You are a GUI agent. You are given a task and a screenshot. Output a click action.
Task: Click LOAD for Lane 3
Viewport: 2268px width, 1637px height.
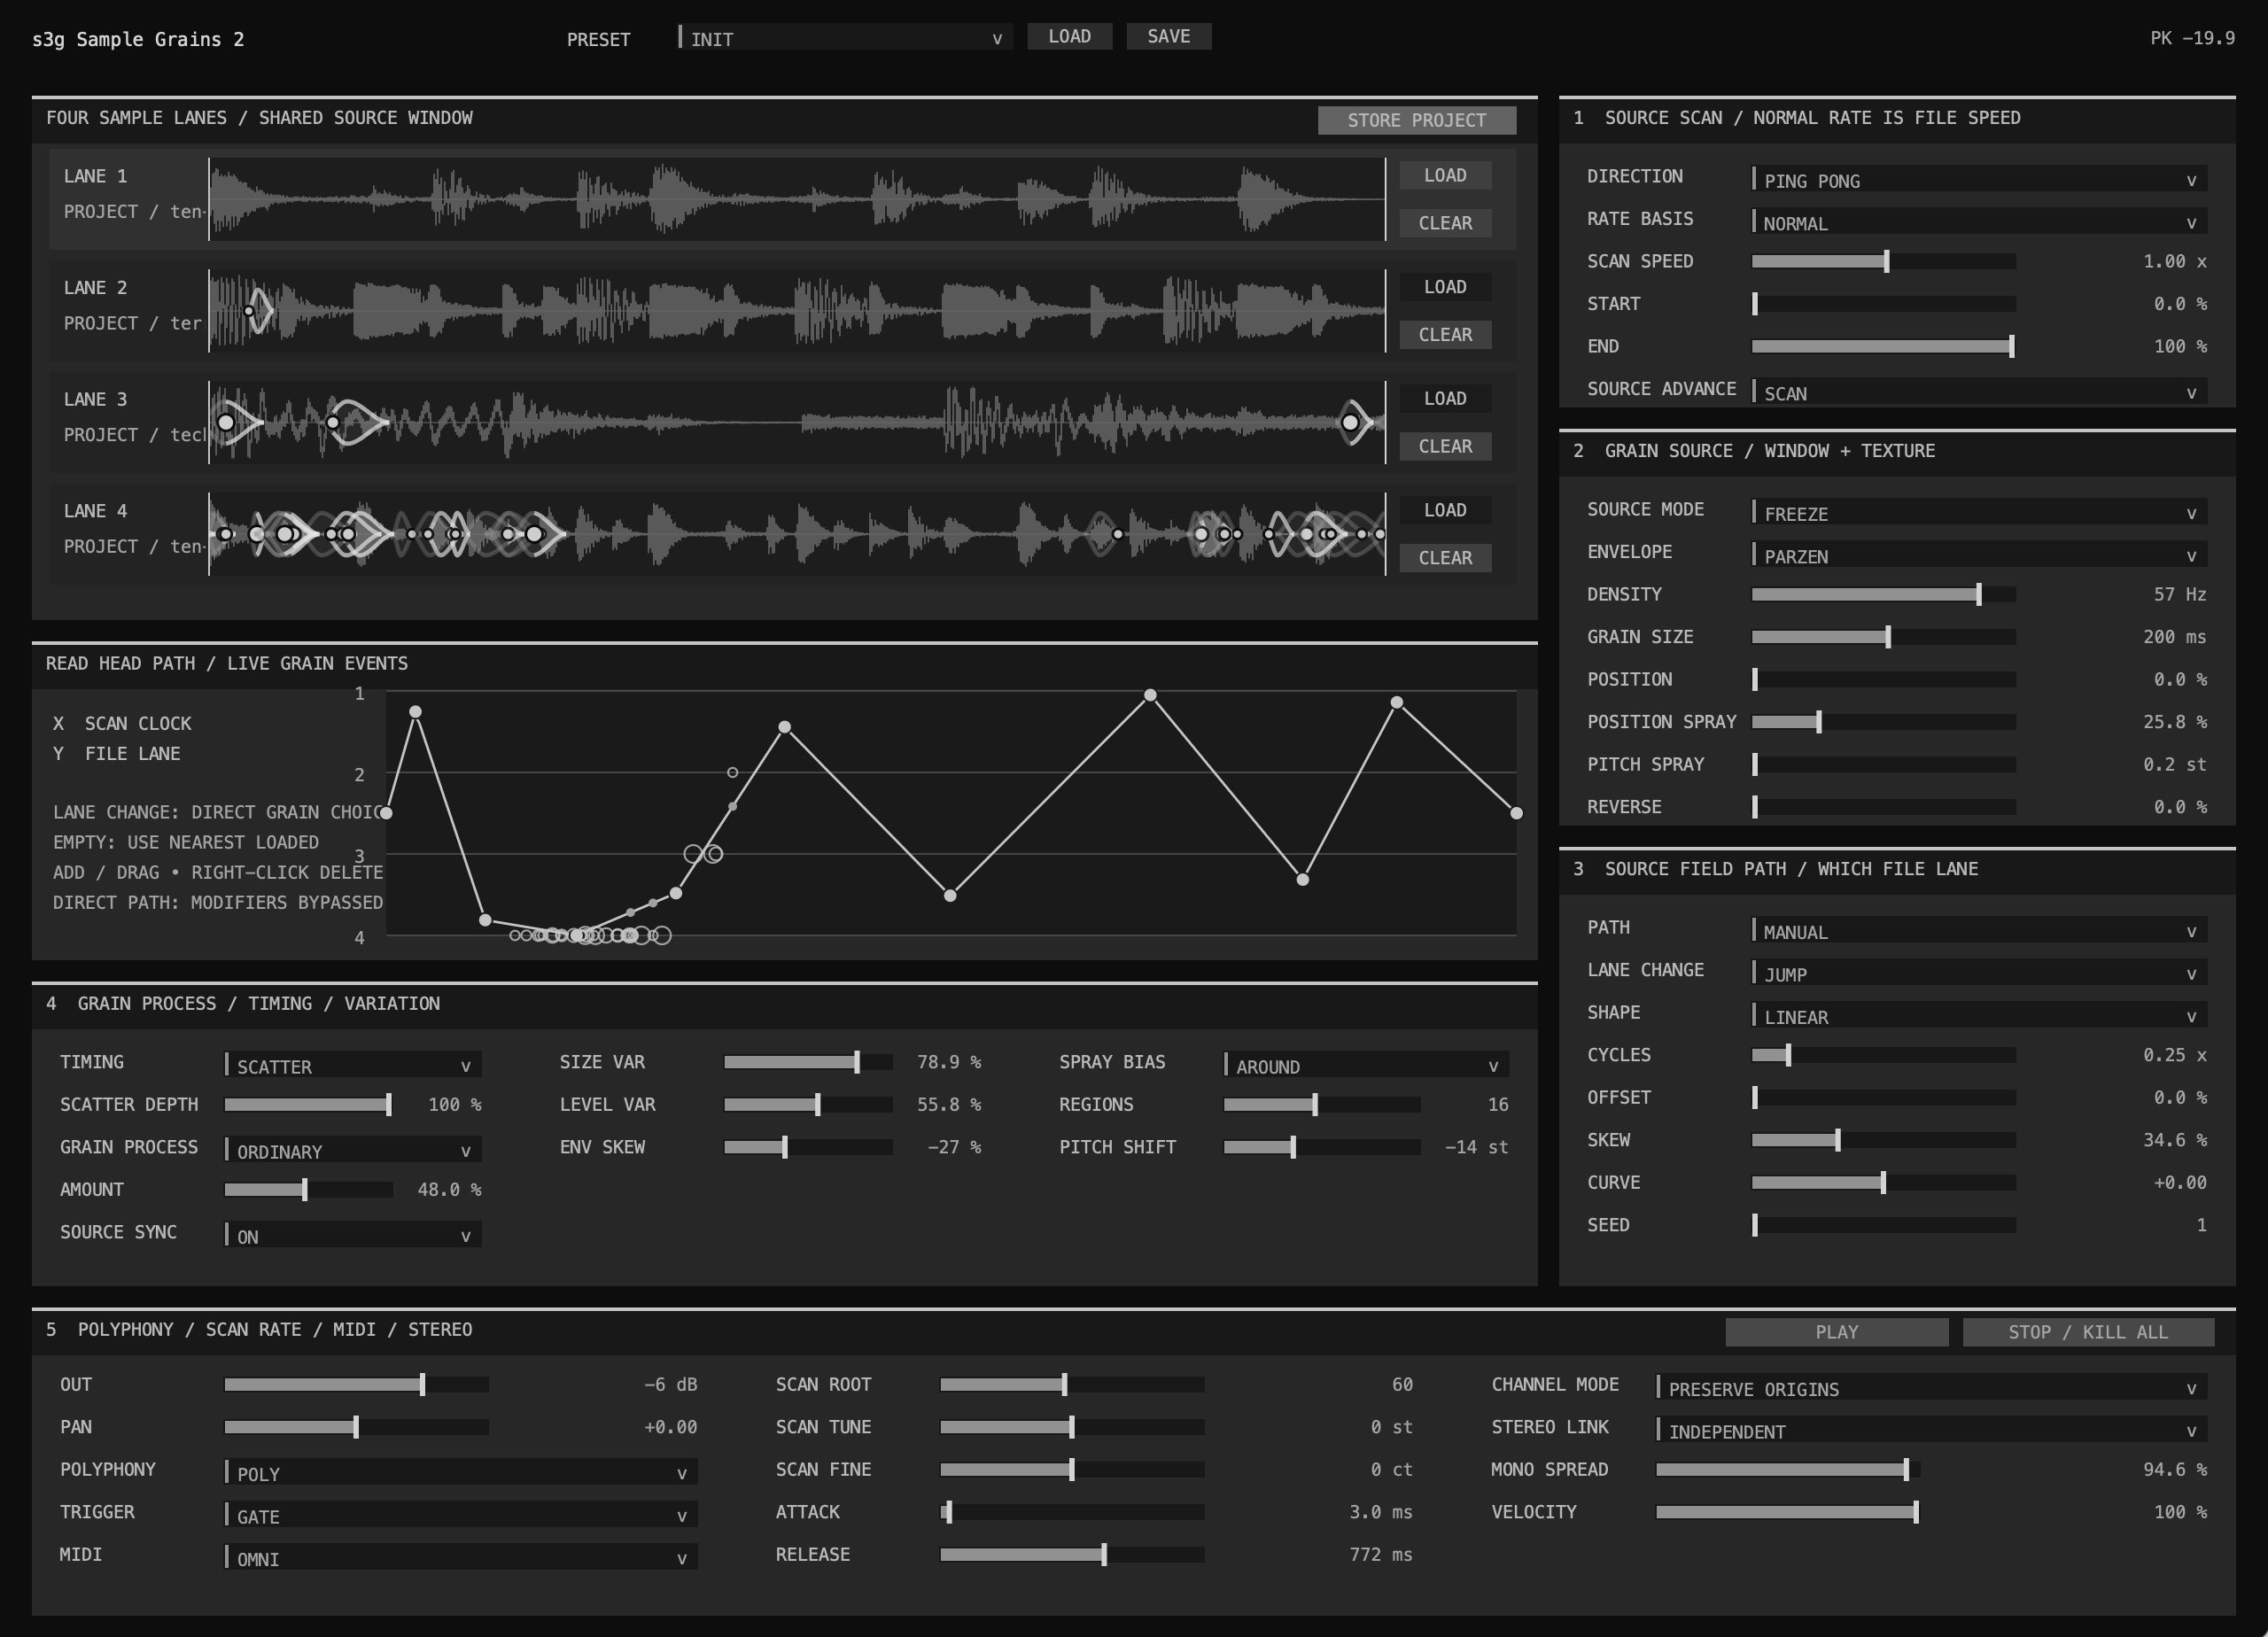[x=1445, y=398]
